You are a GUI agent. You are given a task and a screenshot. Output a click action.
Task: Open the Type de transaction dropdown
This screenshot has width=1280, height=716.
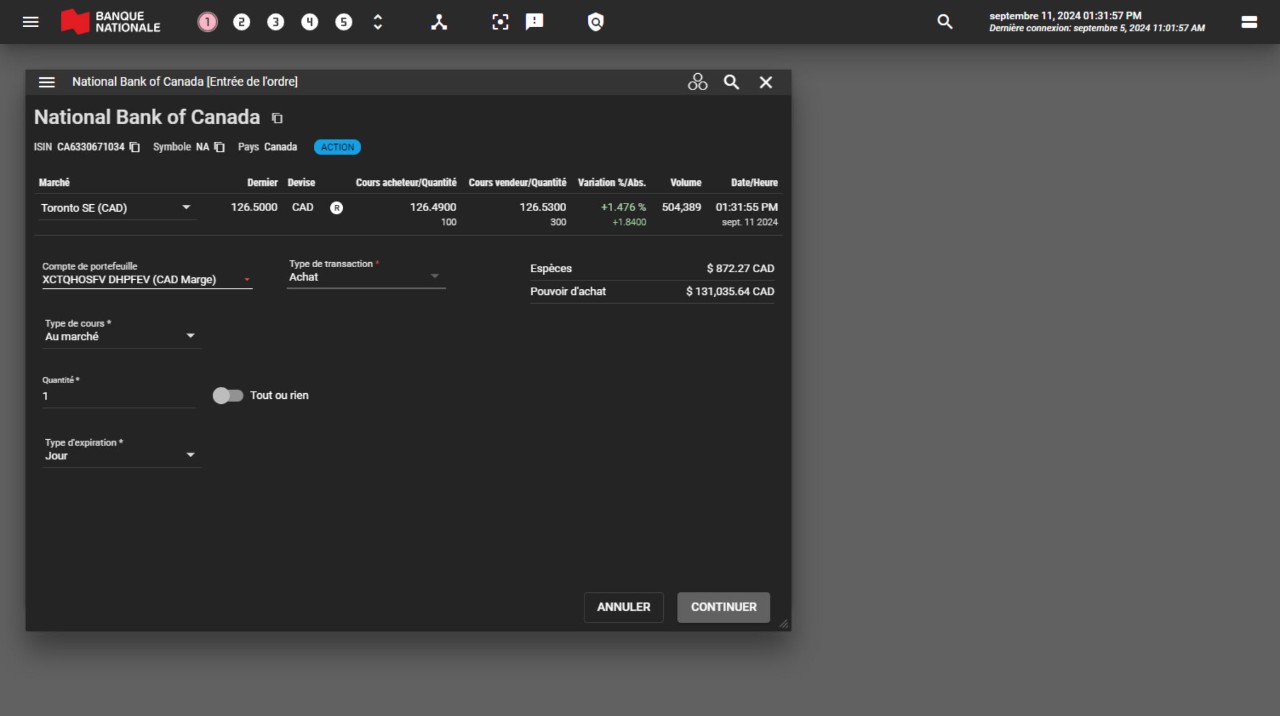(366, 272)
